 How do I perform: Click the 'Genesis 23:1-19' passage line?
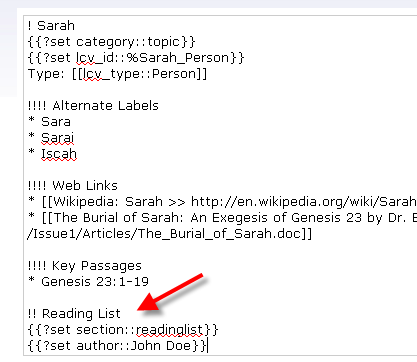click(x=95, y=282)
